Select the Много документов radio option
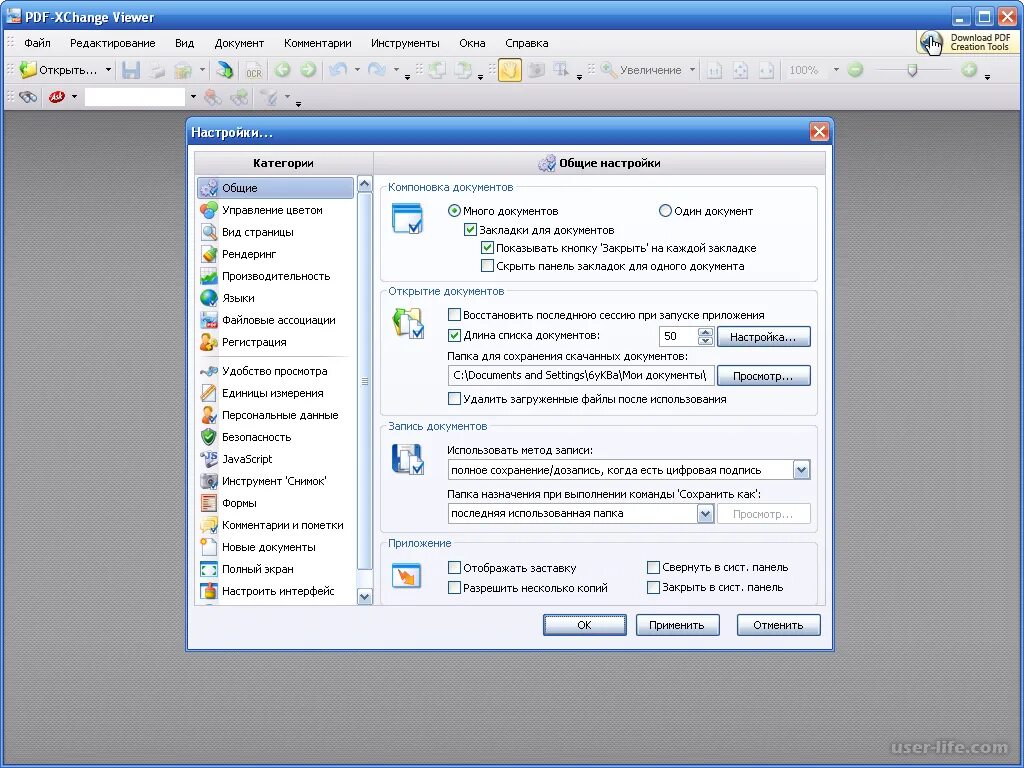The height and width of the screenshot is (768, 1024). [x=454, y=211]
